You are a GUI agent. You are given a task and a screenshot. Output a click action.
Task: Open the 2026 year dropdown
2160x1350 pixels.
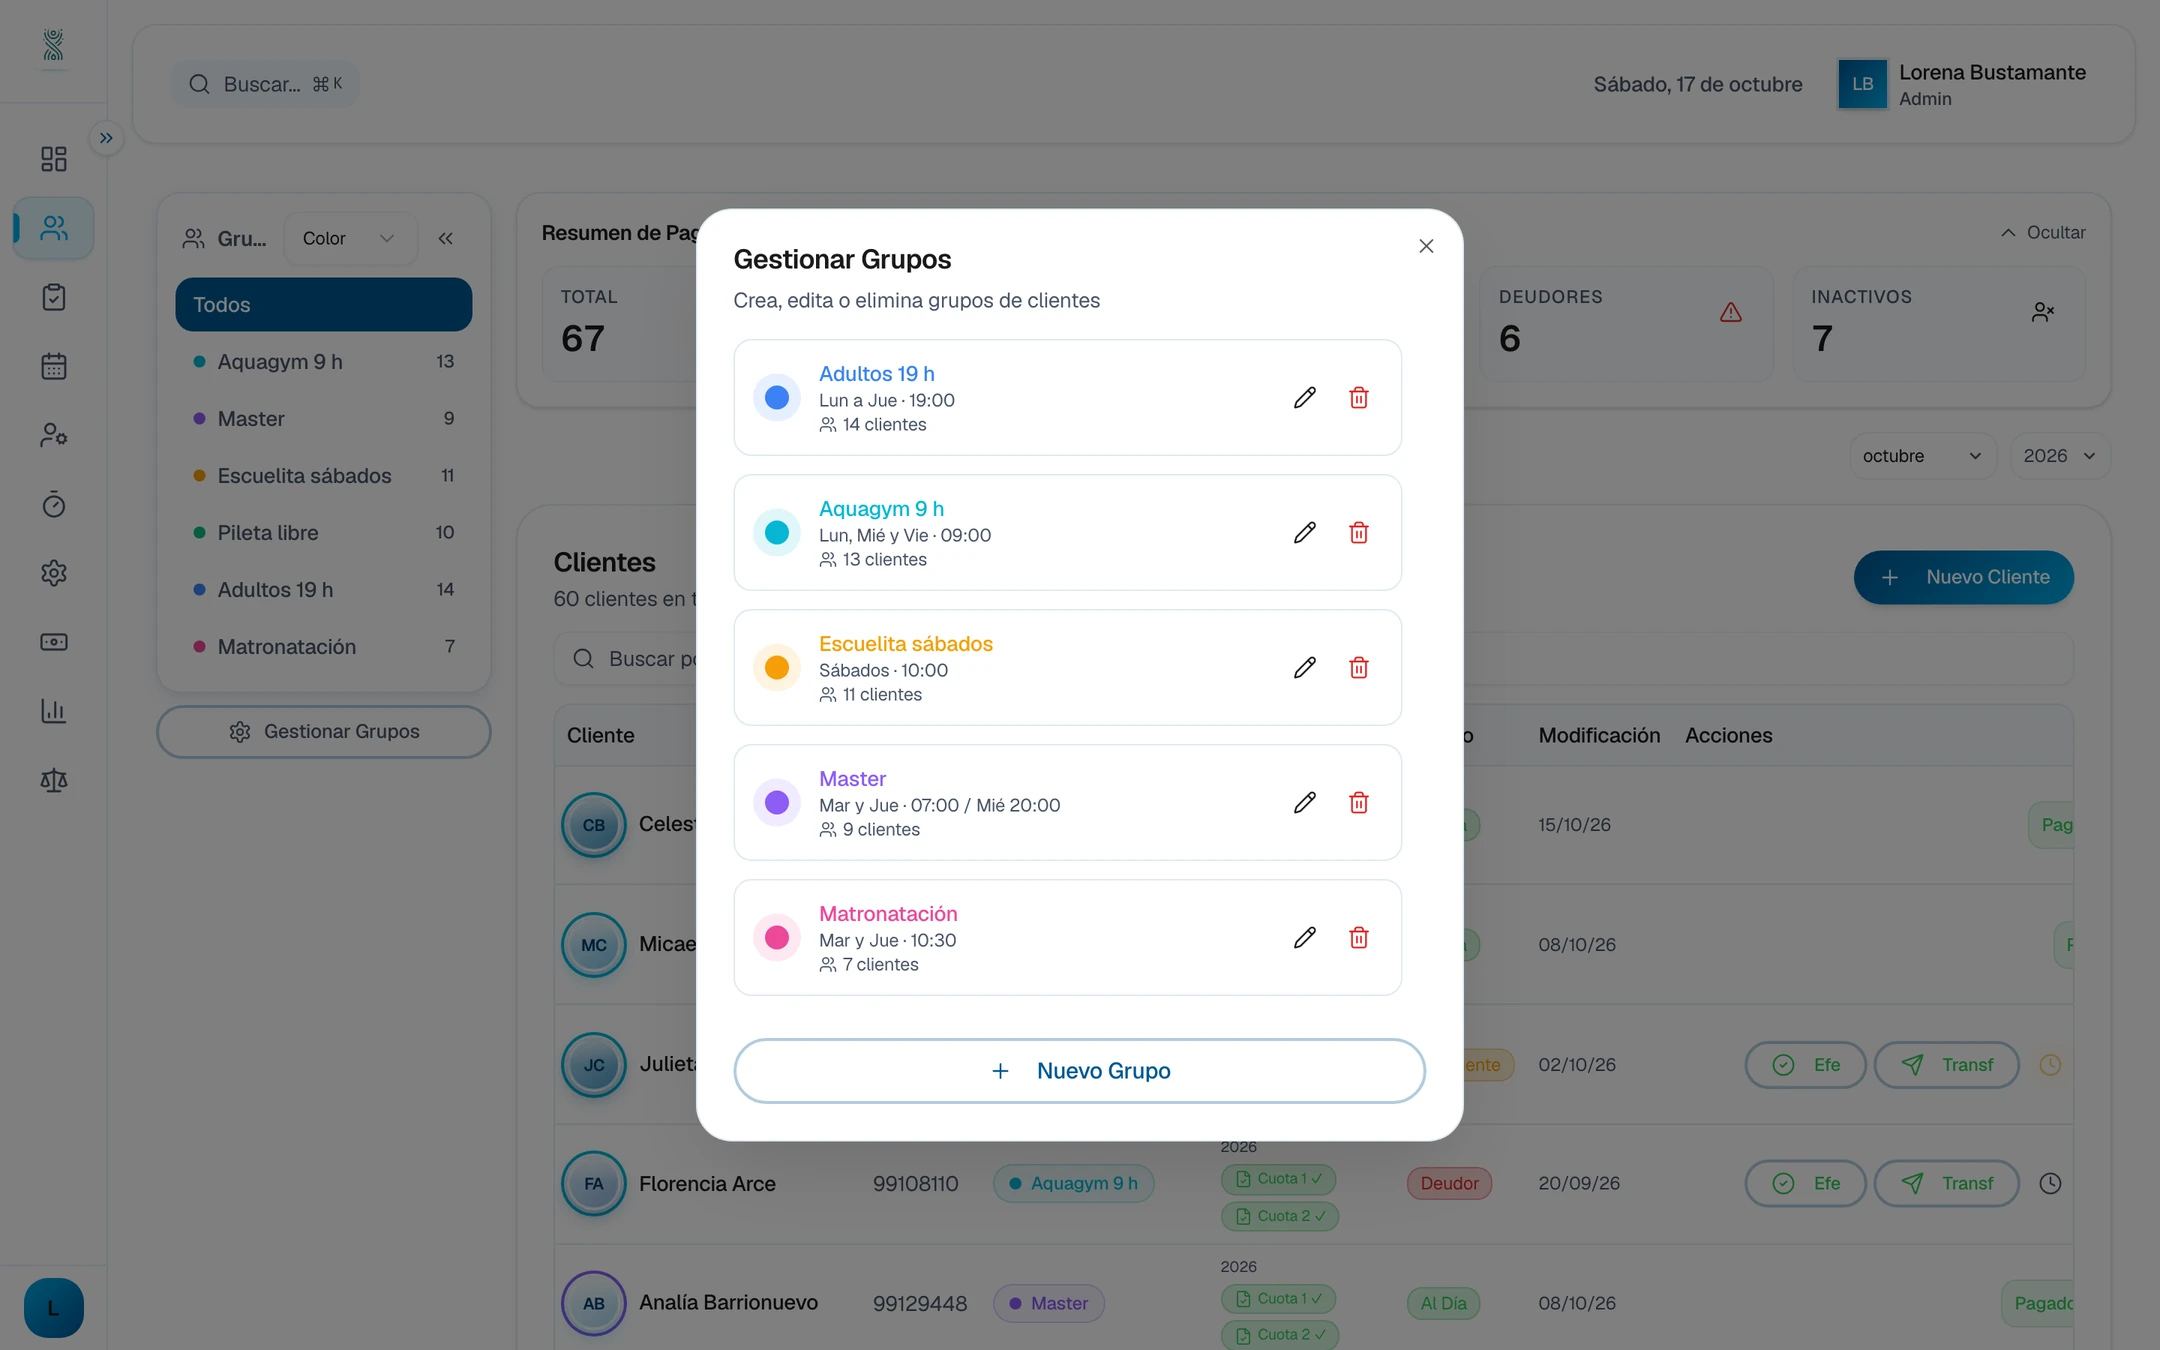coord(2059,456)
